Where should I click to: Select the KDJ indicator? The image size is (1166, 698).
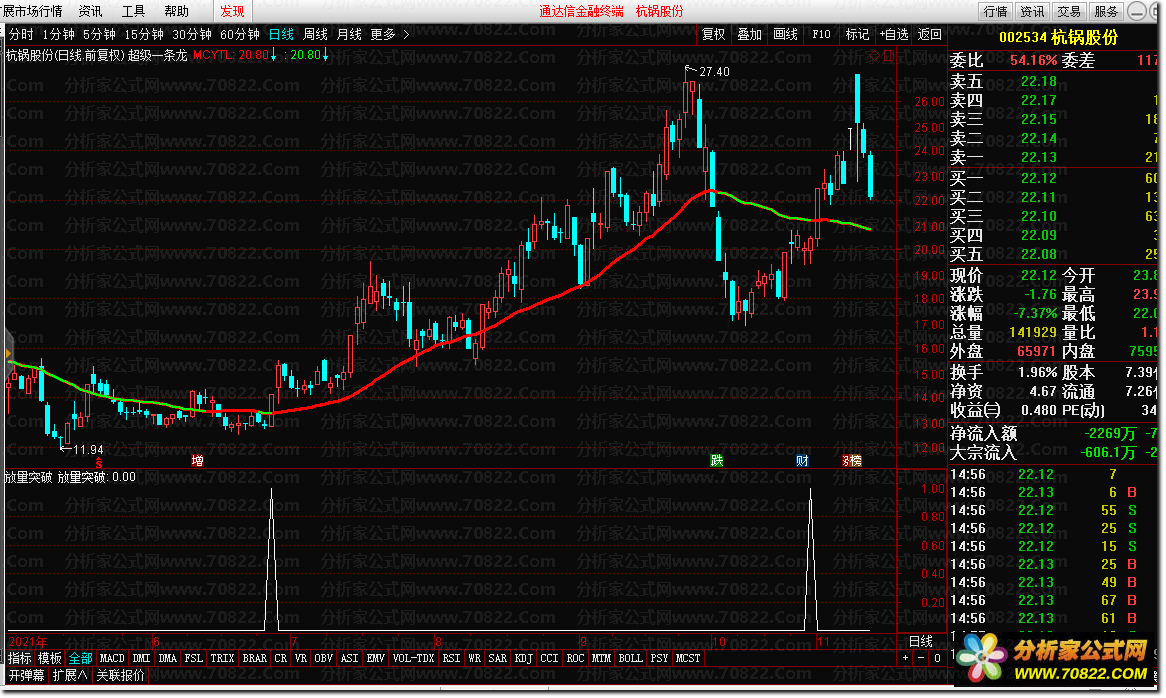[x=524, y=658]
